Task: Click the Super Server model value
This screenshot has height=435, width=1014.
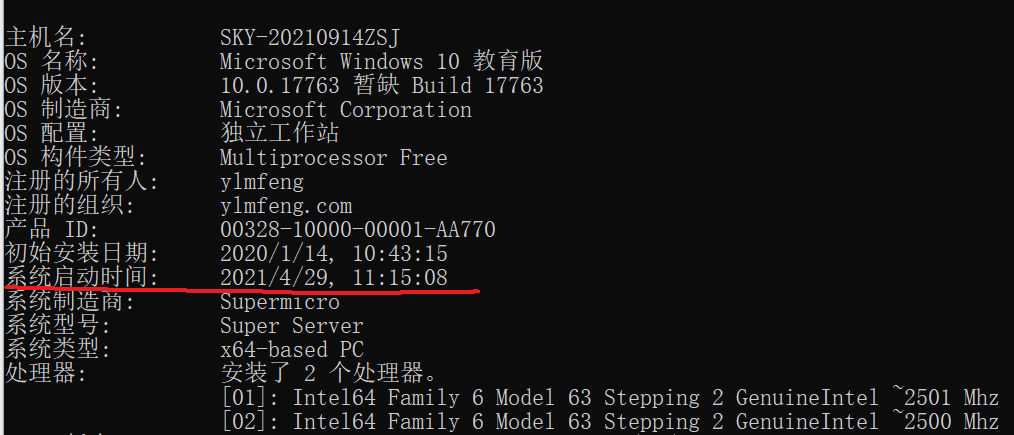Action: 292,325
